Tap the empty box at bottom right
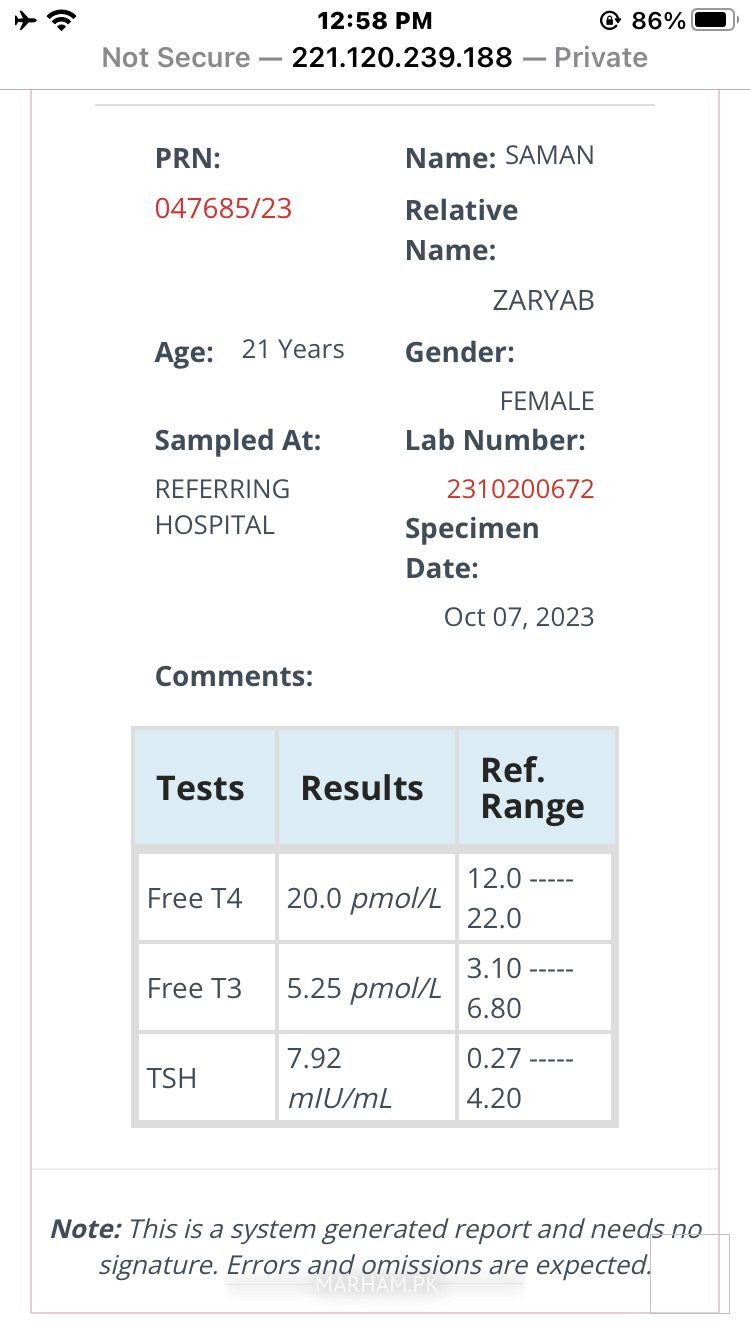Image resolution: width=750 pixels, height=1334 pixels. 690,1273
